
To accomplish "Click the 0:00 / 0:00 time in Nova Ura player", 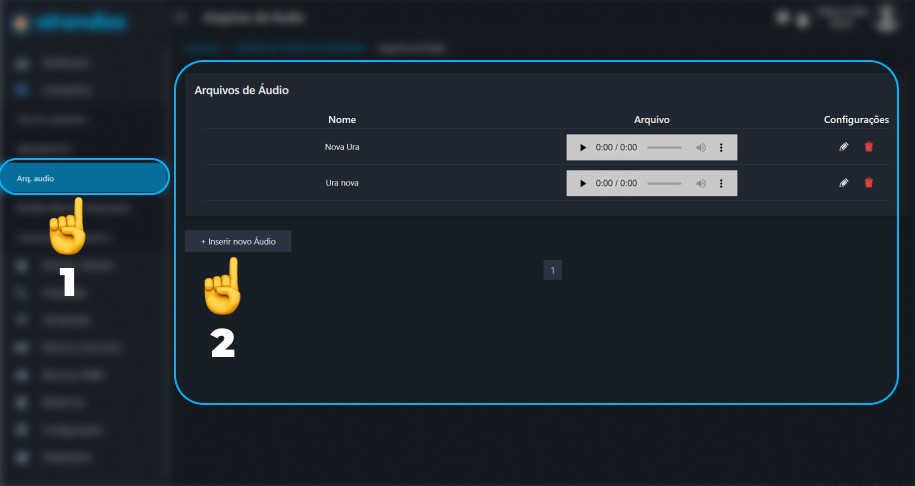I will click(x=616, y=148).
